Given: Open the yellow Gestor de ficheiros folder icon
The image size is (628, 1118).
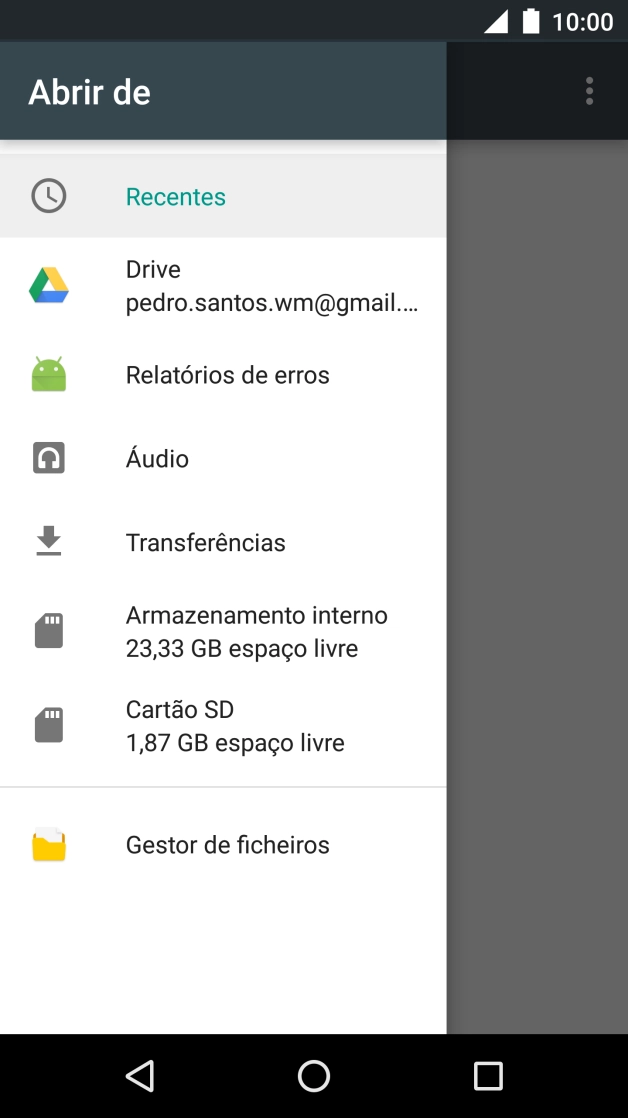Looking at the screenshot, I should pyautogui.click(x=49, y=844).
